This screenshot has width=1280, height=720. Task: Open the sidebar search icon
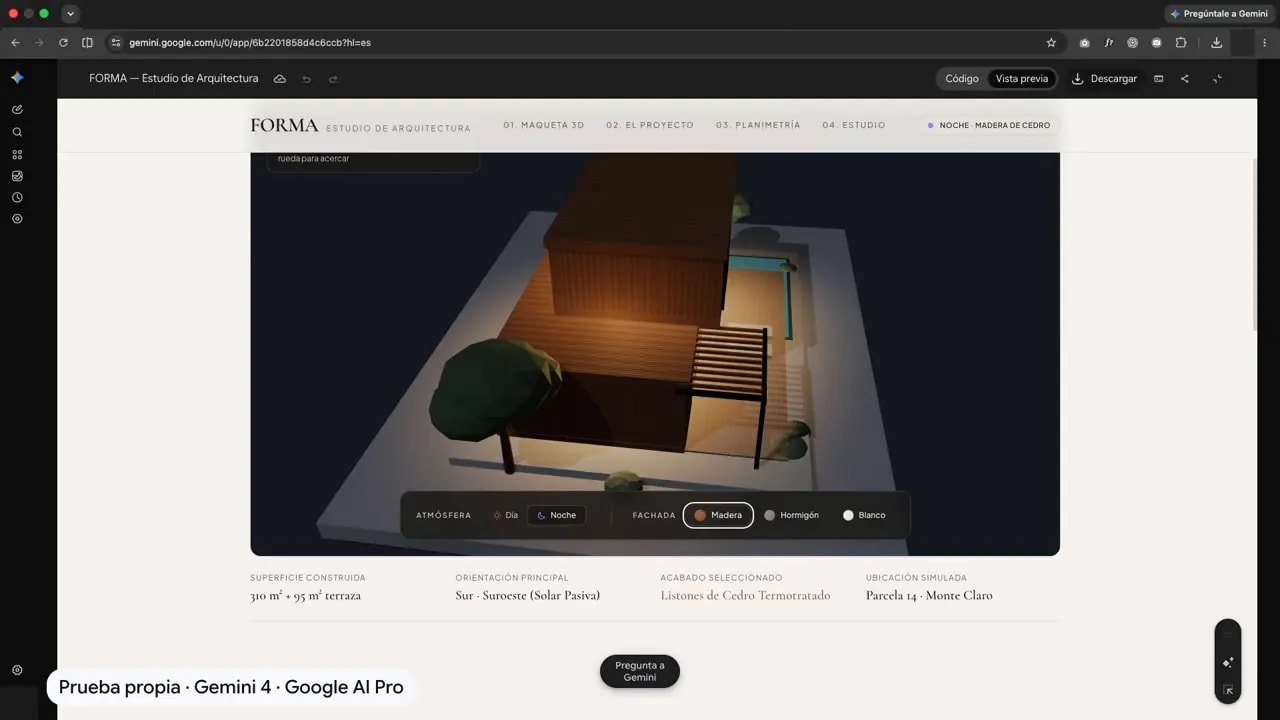click(17, 132)
